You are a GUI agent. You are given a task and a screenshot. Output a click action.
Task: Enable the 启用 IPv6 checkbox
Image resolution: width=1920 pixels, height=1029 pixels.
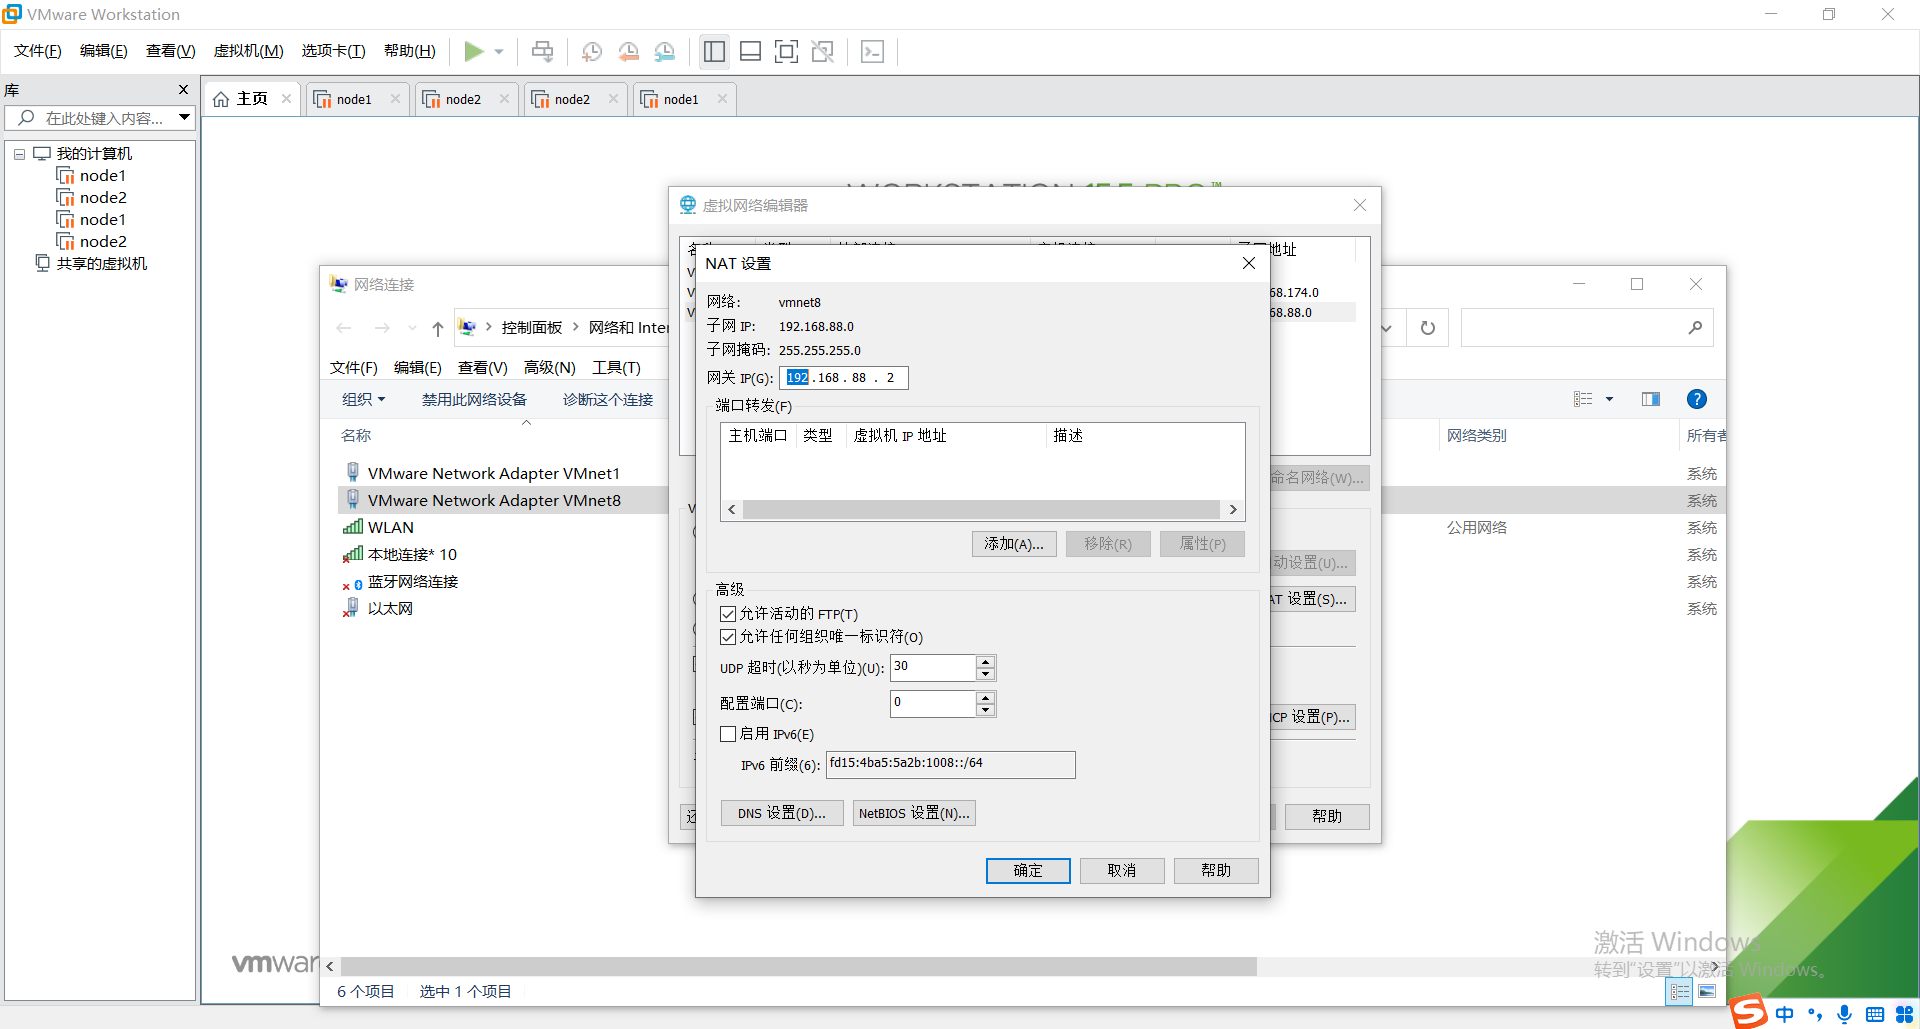click(728, 734)
